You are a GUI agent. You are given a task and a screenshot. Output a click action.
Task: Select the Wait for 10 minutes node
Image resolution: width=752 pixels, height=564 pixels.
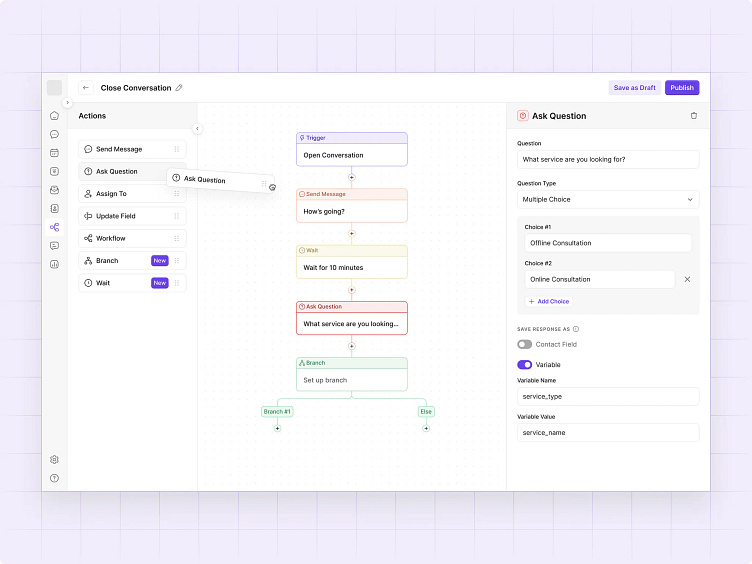(x=352, y=262)
